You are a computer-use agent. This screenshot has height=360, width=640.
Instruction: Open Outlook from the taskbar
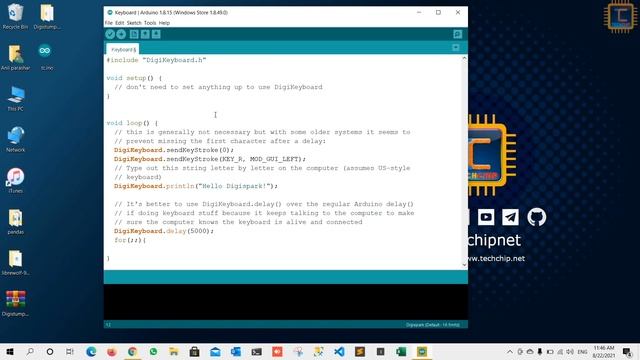tap(236, 351)
